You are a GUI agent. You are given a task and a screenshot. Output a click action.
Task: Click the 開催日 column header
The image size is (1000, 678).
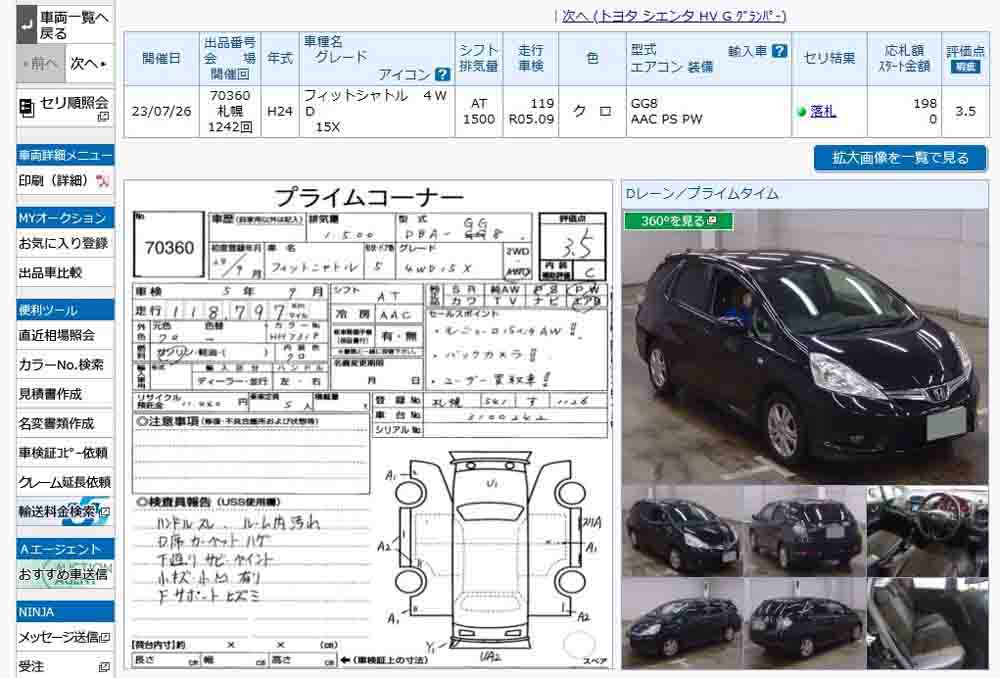161,59
